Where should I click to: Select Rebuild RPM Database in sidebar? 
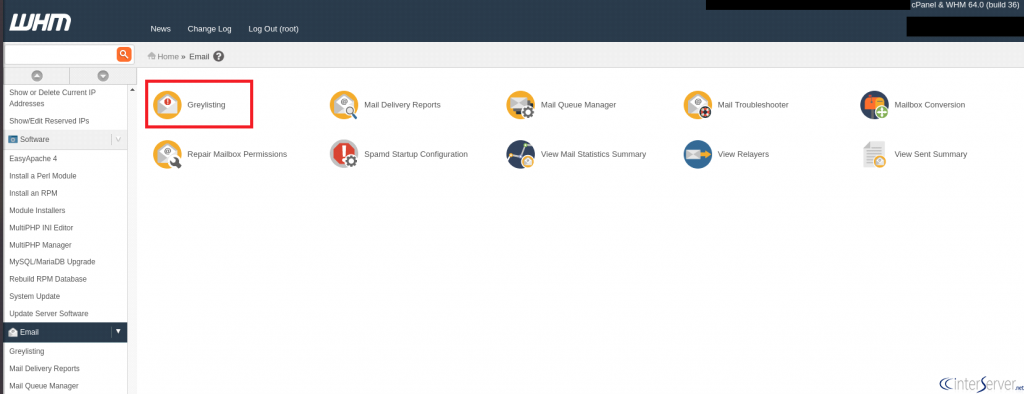pos(48,279)
